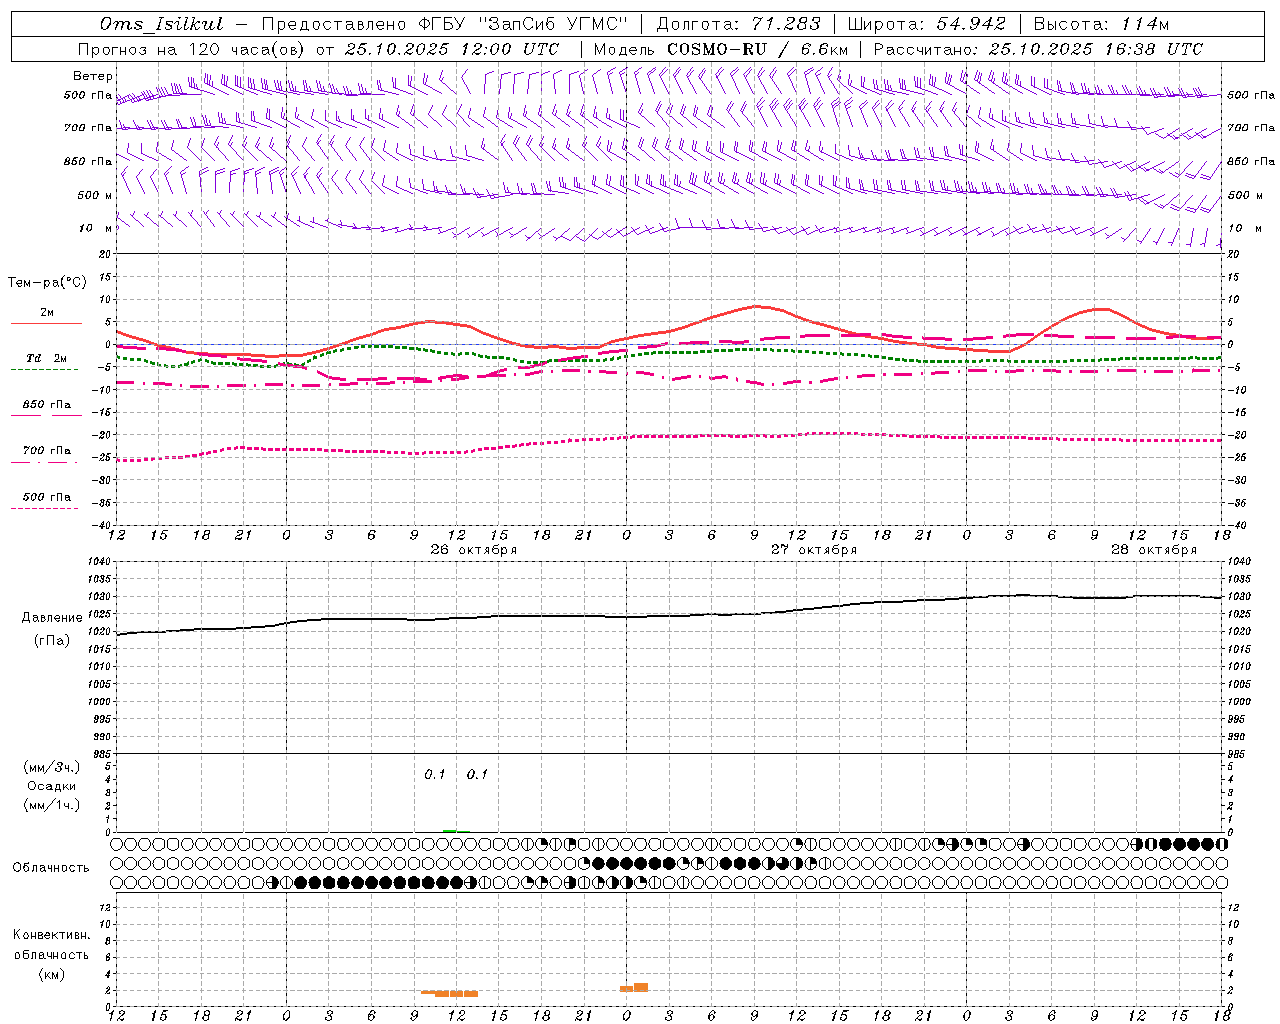Click the '27 октября' date label

pyautogui.click(x=814, y=550)
